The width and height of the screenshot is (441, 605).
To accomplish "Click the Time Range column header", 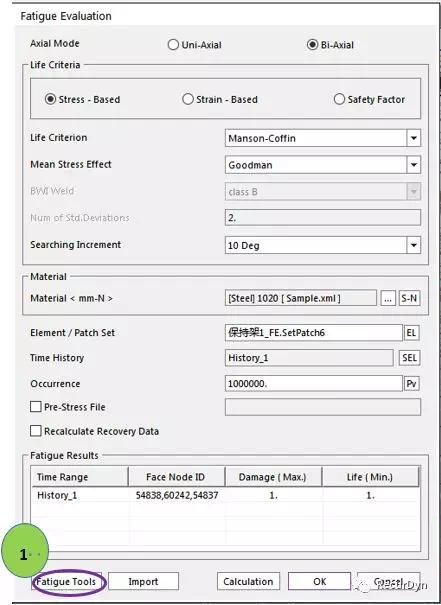I will (80, 477).
